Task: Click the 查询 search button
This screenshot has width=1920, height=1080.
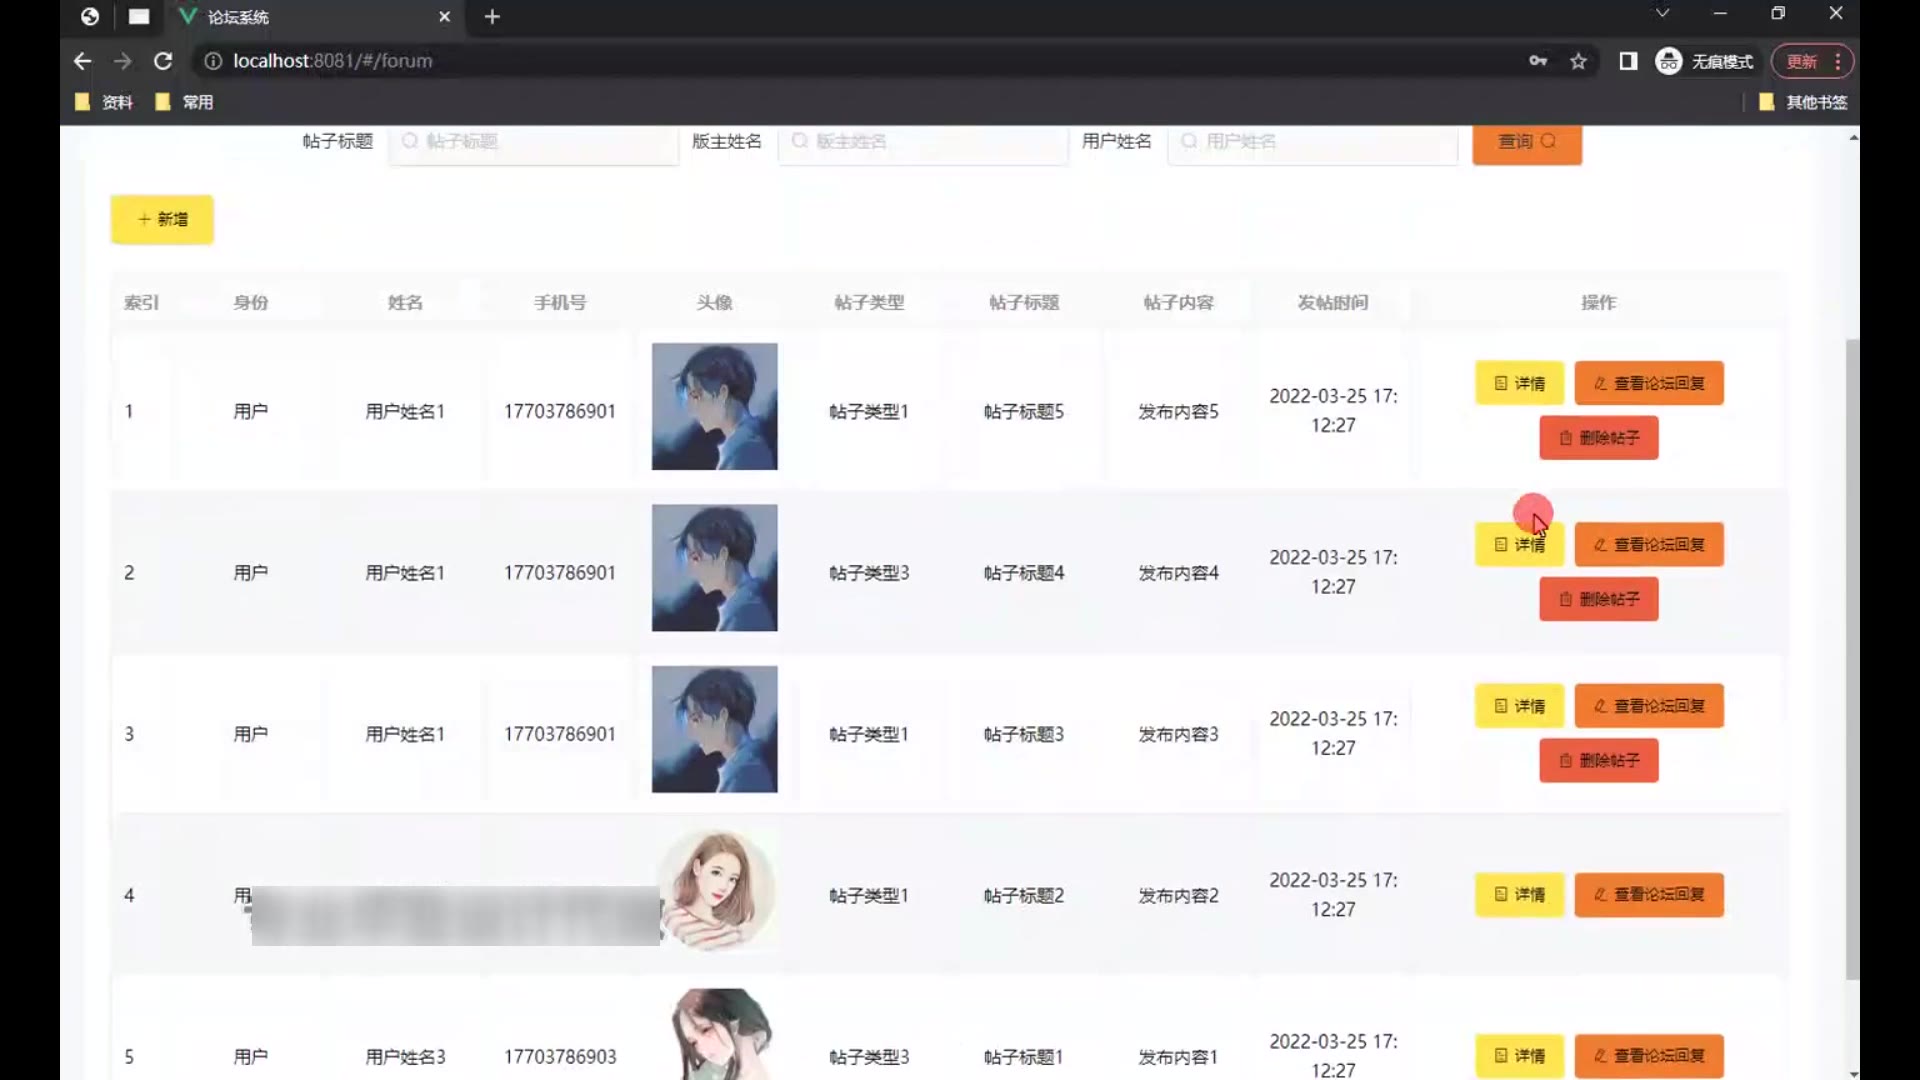Action: click(1526, 142)
